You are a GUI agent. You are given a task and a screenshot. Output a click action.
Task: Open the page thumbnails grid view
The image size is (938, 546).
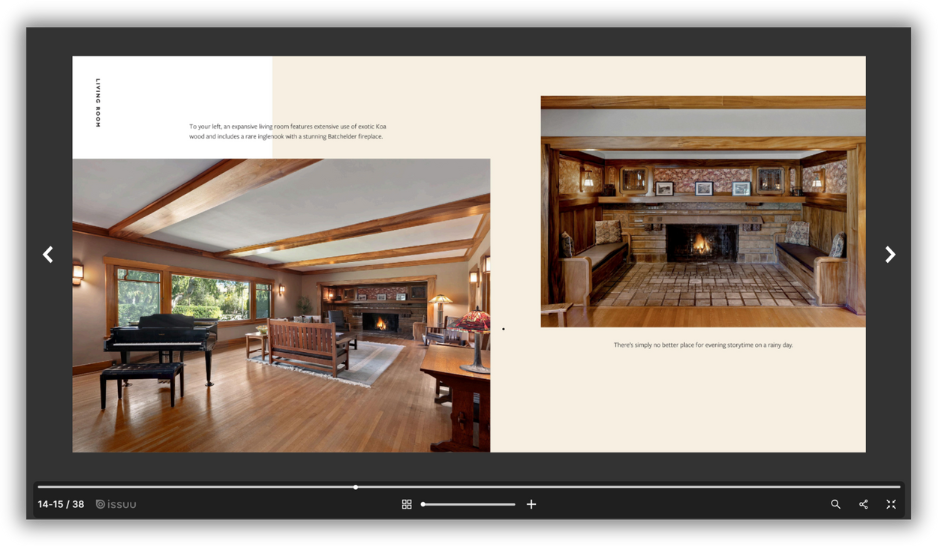click(406, 504)
